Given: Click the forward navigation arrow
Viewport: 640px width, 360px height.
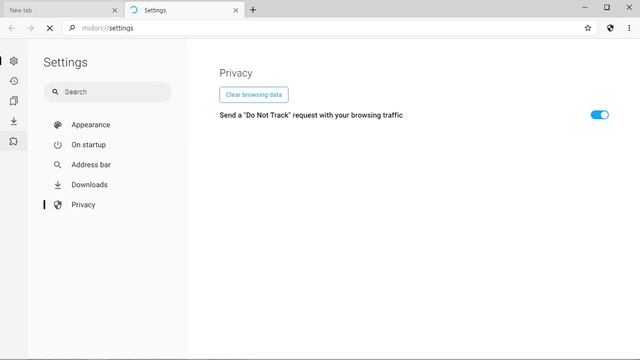Looking at the screenshot, I should (30, 28).
